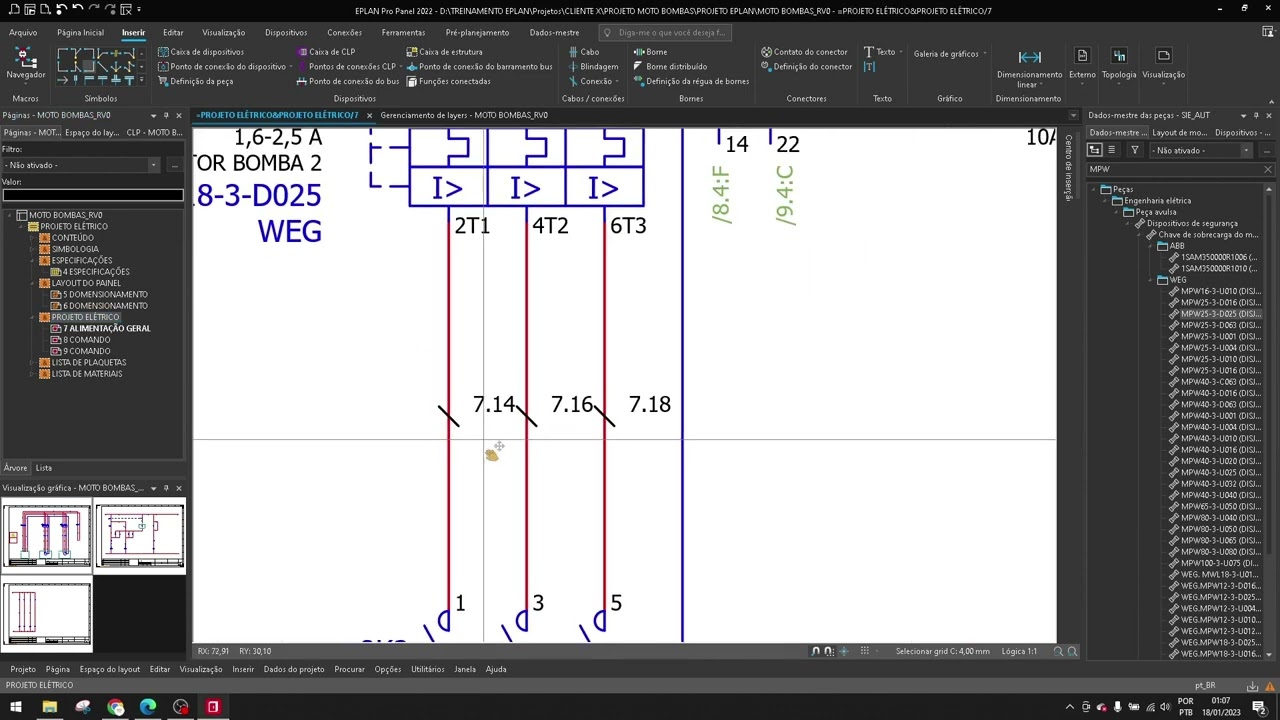Select the Texto text tool

(880, 52)
